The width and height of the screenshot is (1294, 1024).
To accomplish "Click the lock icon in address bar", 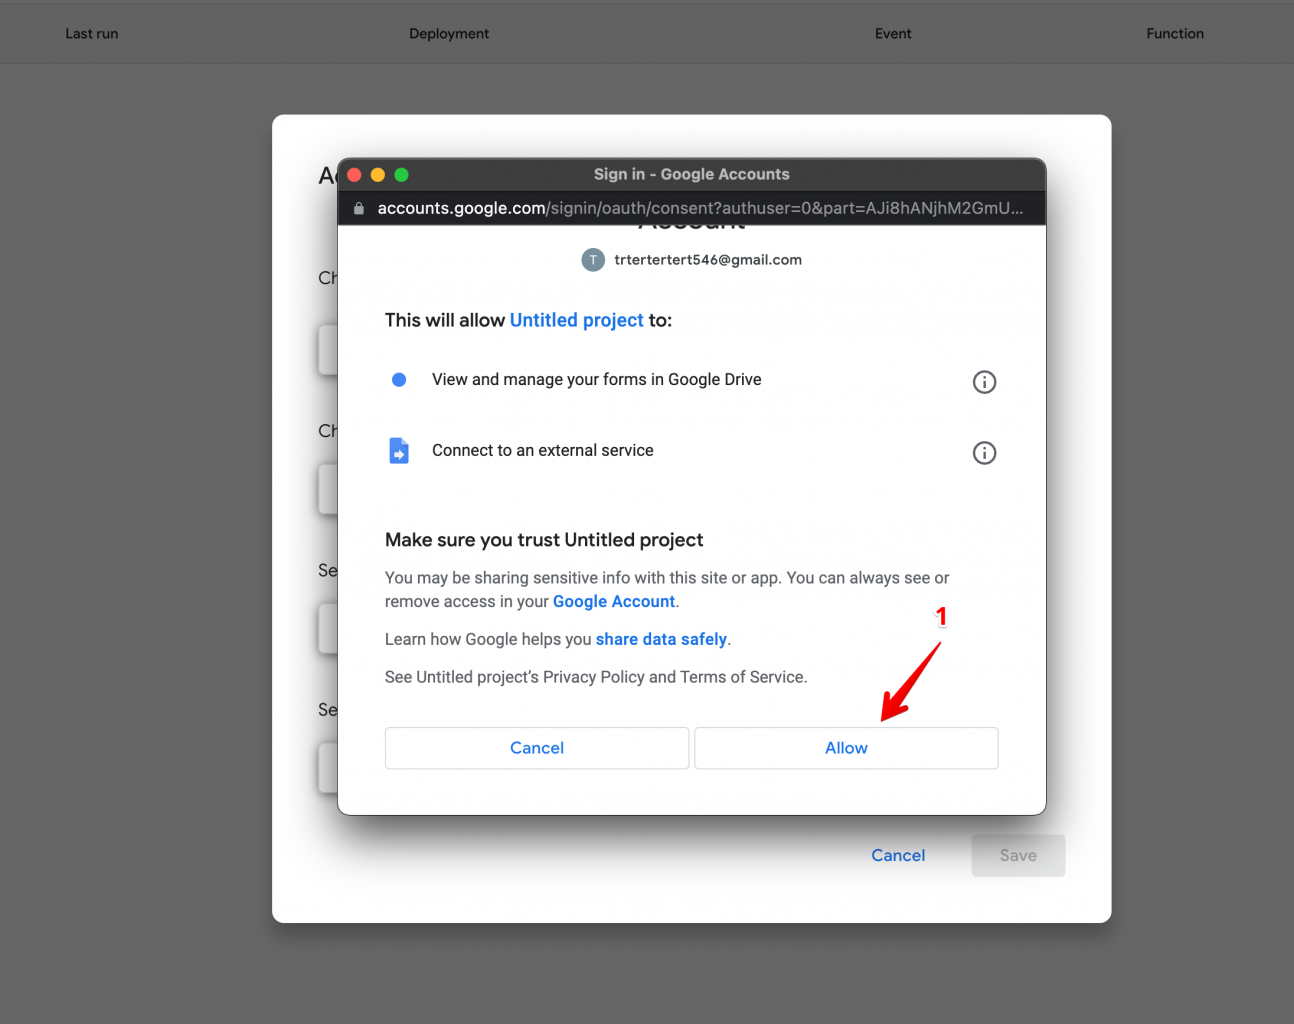I will pos(359,208).
